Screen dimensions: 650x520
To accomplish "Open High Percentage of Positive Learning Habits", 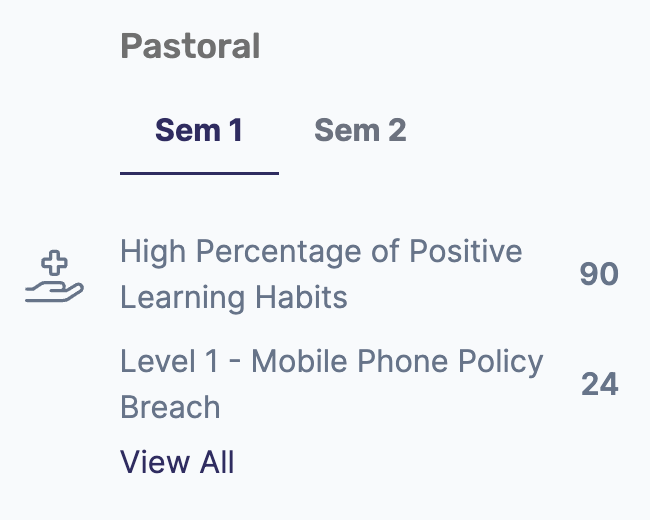I will pos(321,274).
